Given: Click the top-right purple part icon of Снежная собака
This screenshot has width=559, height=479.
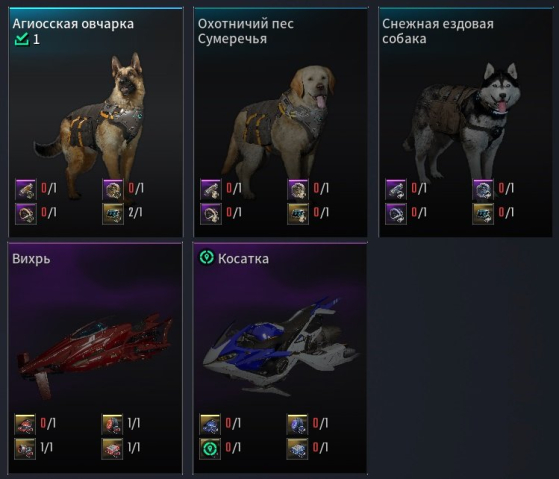Looking at the screenshot, I should tap(483, 190).
